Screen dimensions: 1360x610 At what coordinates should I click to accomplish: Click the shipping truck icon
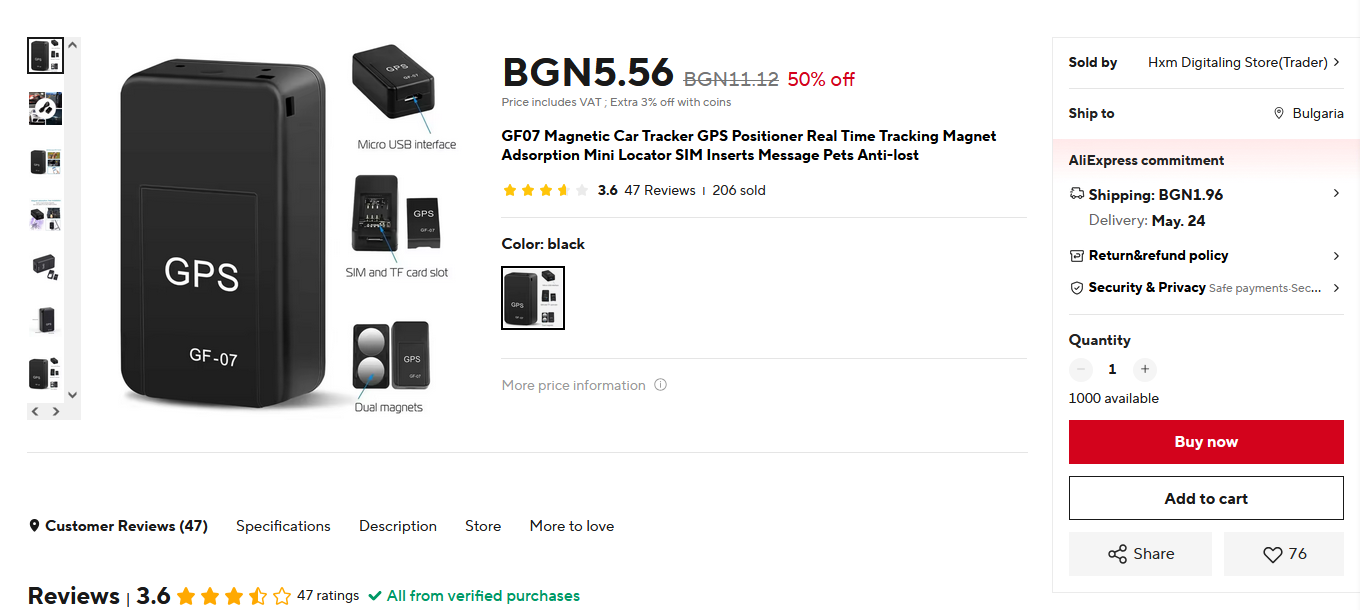1077,194
